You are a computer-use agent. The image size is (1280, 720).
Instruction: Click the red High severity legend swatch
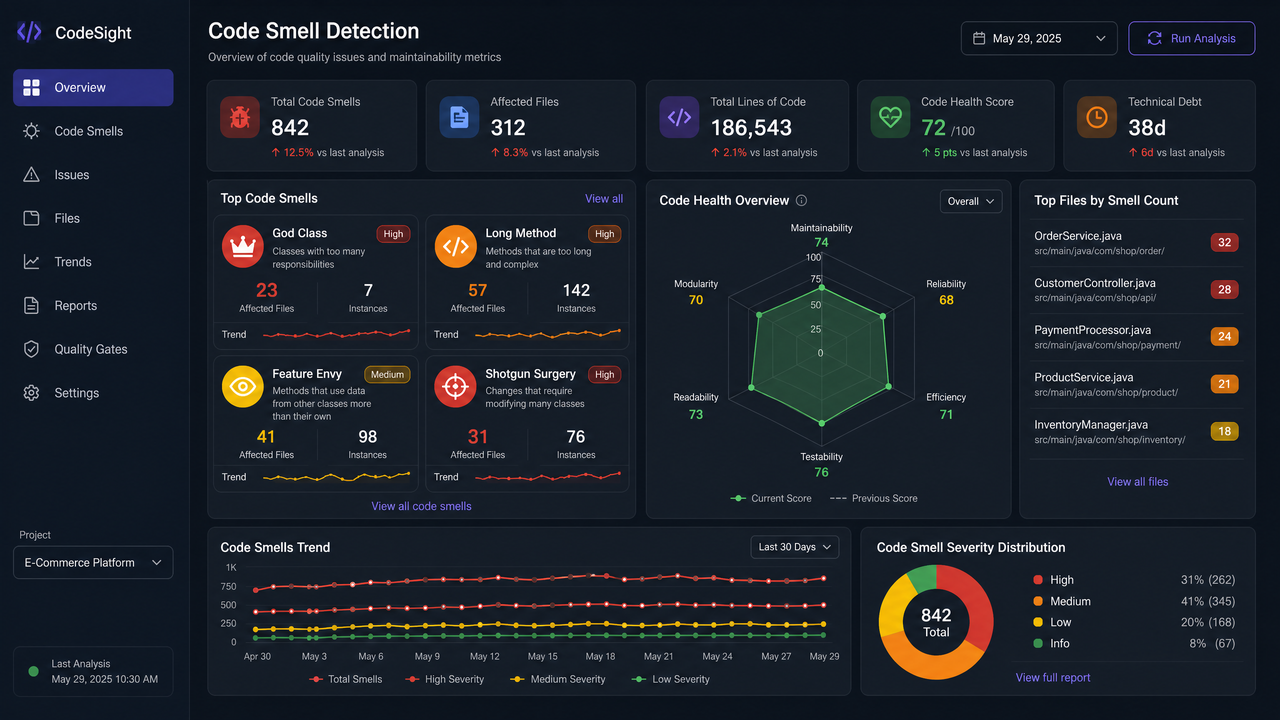pos(1038,580)
